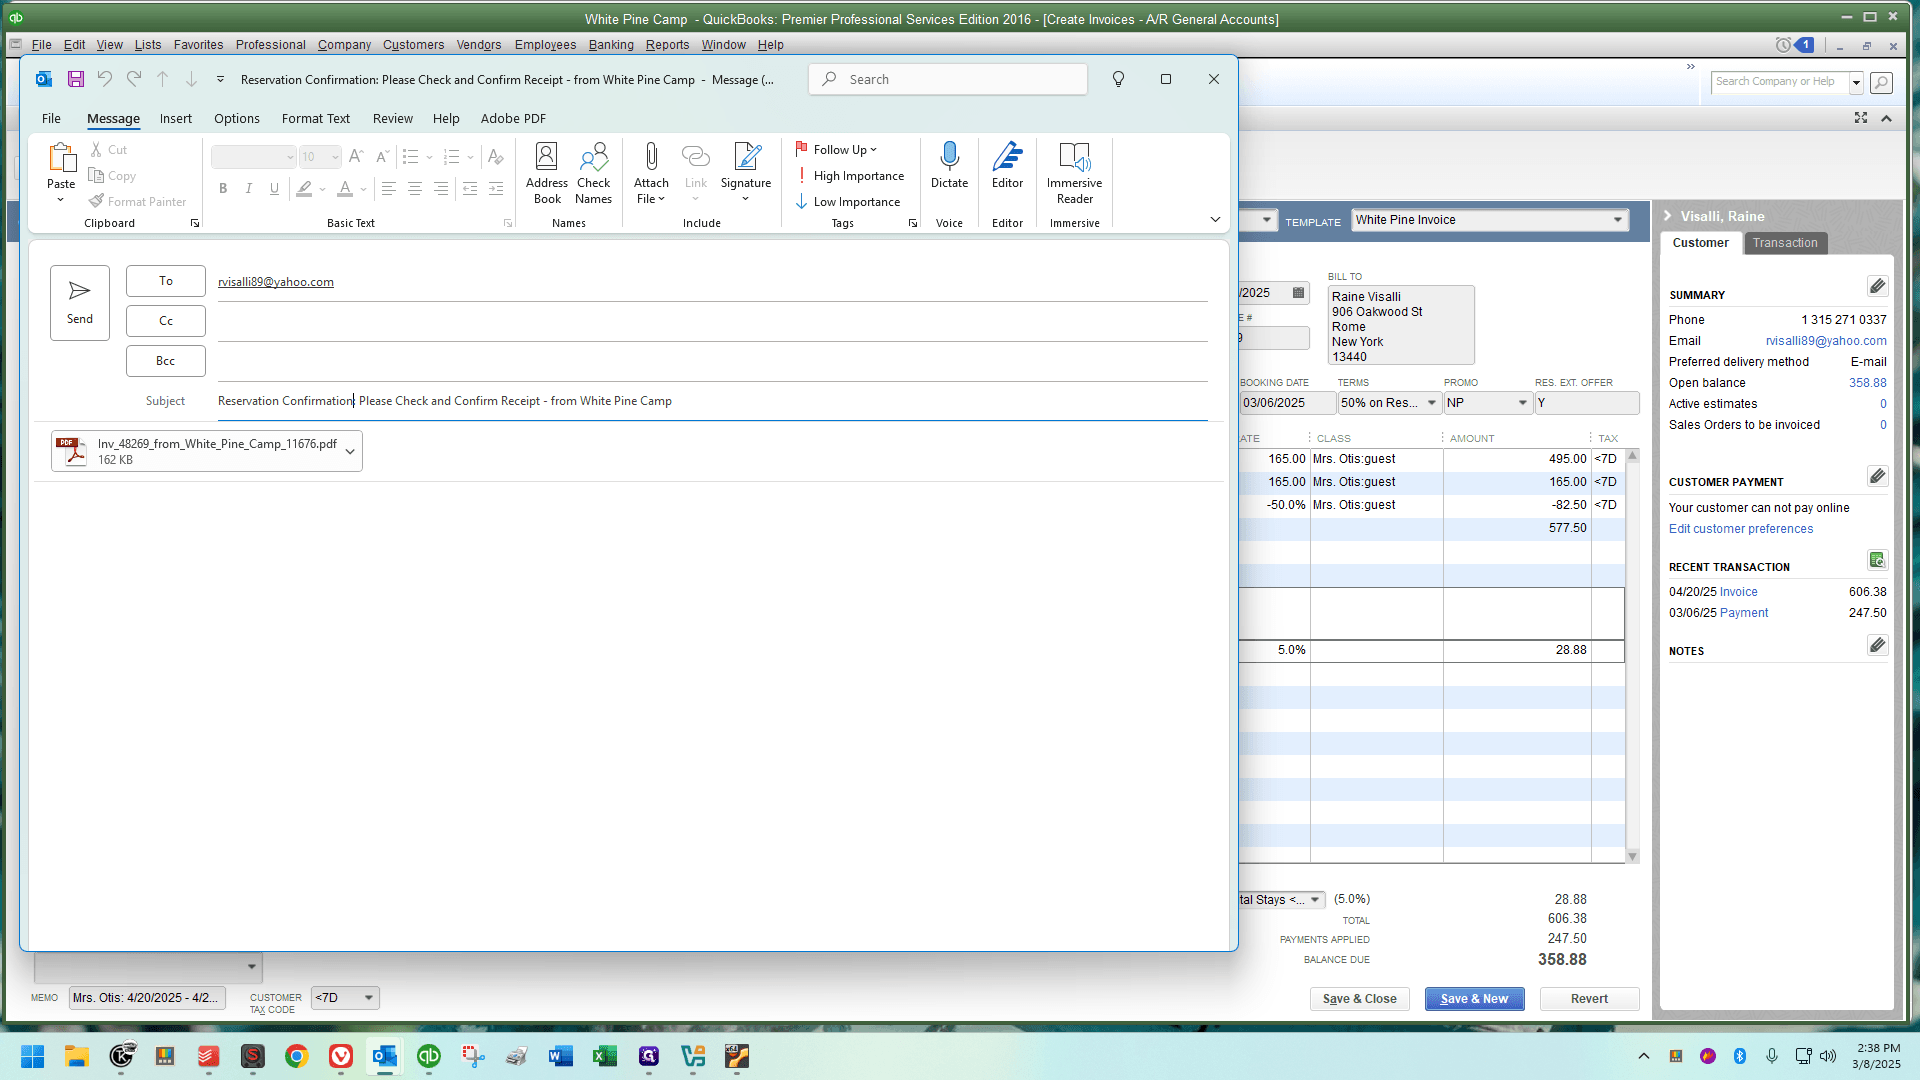Center text in the message
The width and height of the screenshot is (1920, 1080).
tap(415, 188)
